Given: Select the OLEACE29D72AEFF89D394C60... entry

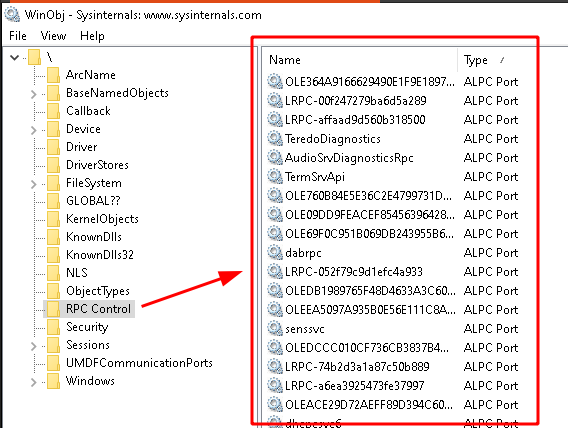Looking at the screenshot, I should [x=369, y=405].
